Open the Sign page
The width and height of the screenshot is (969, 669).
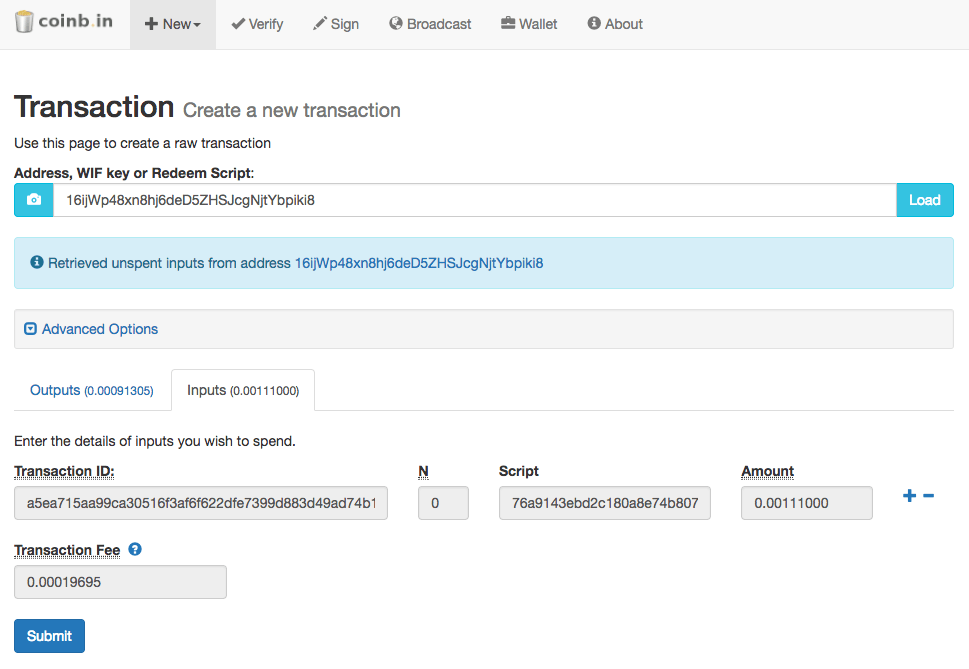pyautogui.click(x=336, y=24)
